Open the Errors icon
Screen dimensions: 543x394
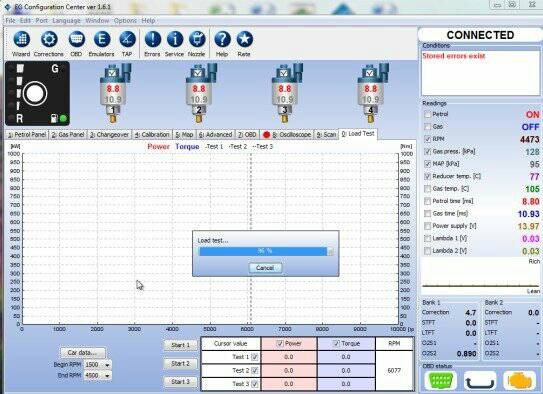point(153,39)
